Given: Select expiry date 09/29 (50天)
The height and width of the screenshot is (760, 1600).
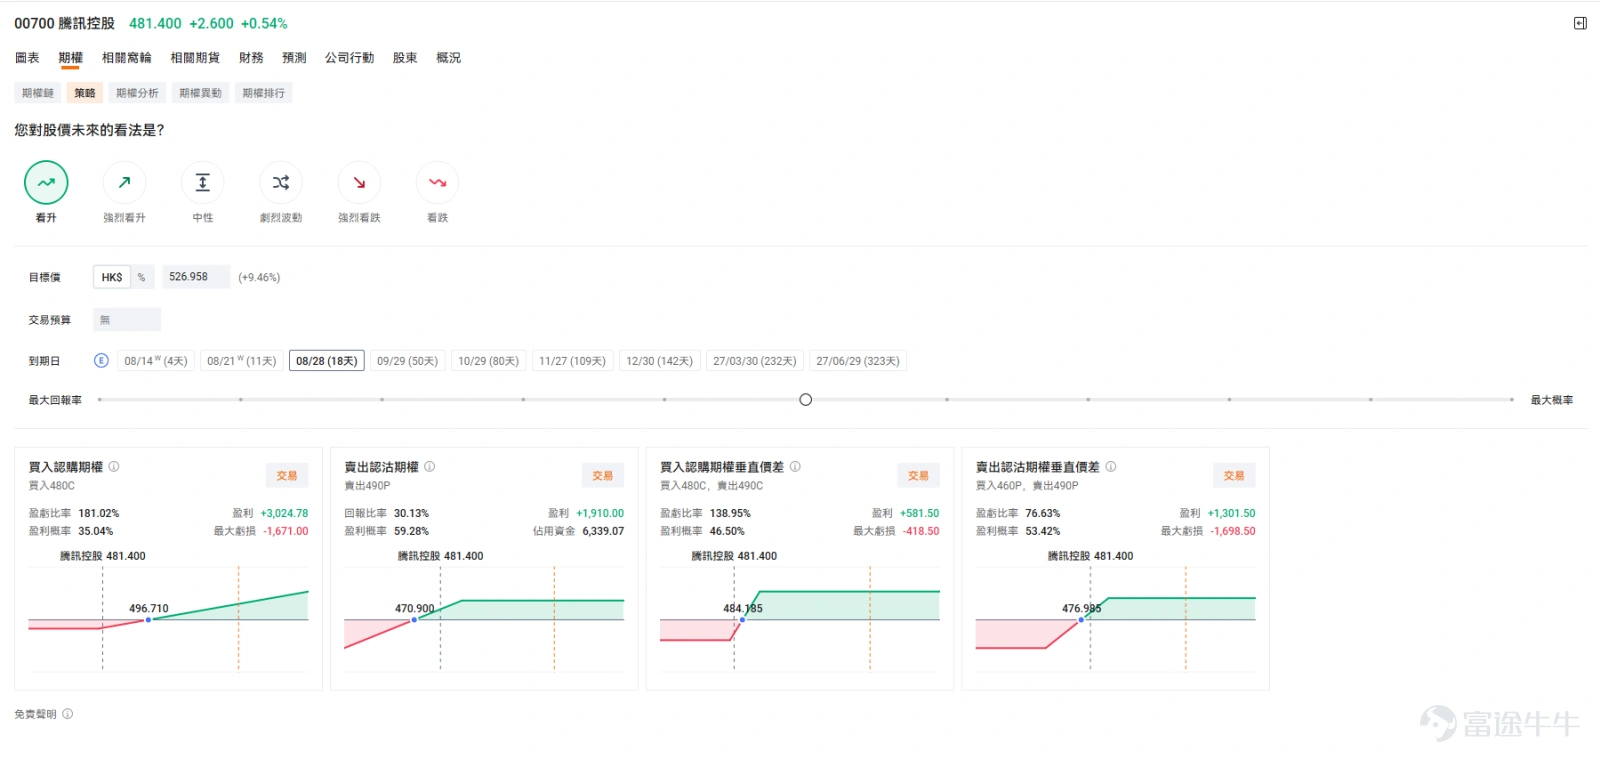Looking at the screenshot, I should click(x=407, y=361).
